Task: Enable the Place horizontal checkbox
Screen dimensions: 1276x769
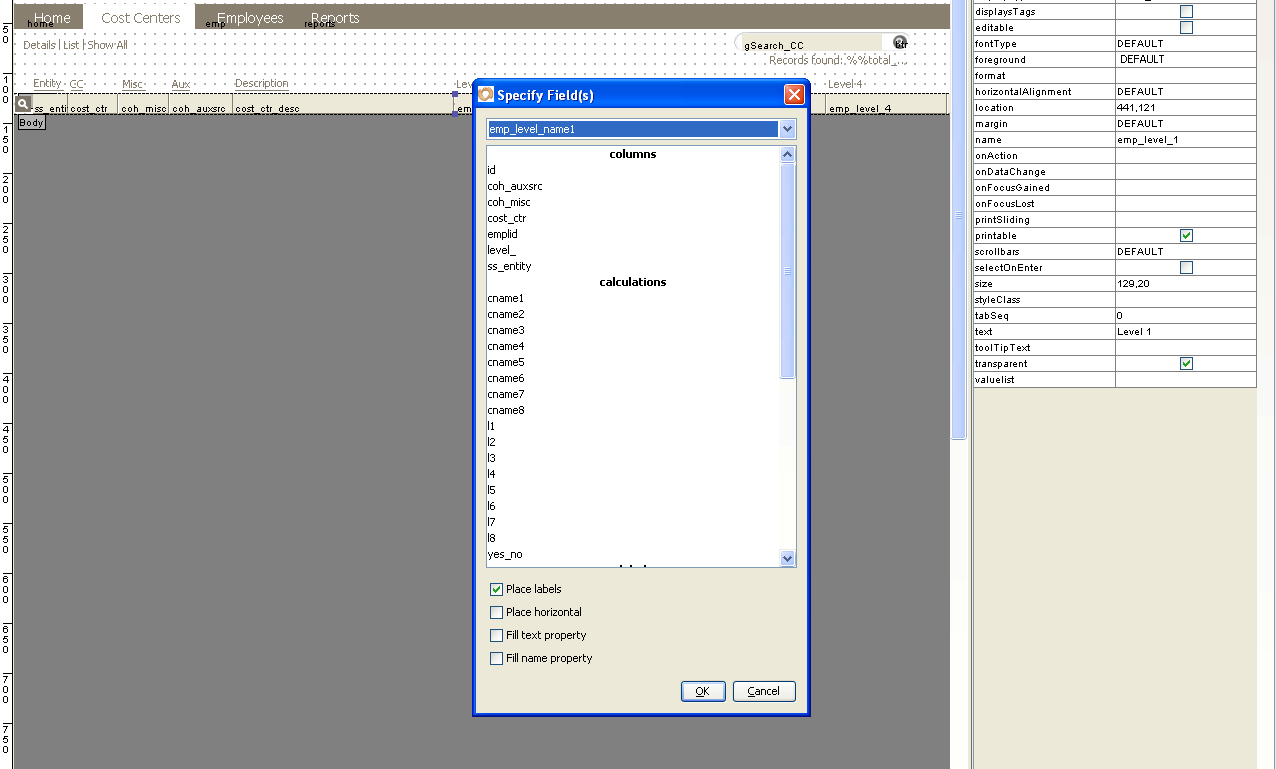Action: tap(496, 612)
